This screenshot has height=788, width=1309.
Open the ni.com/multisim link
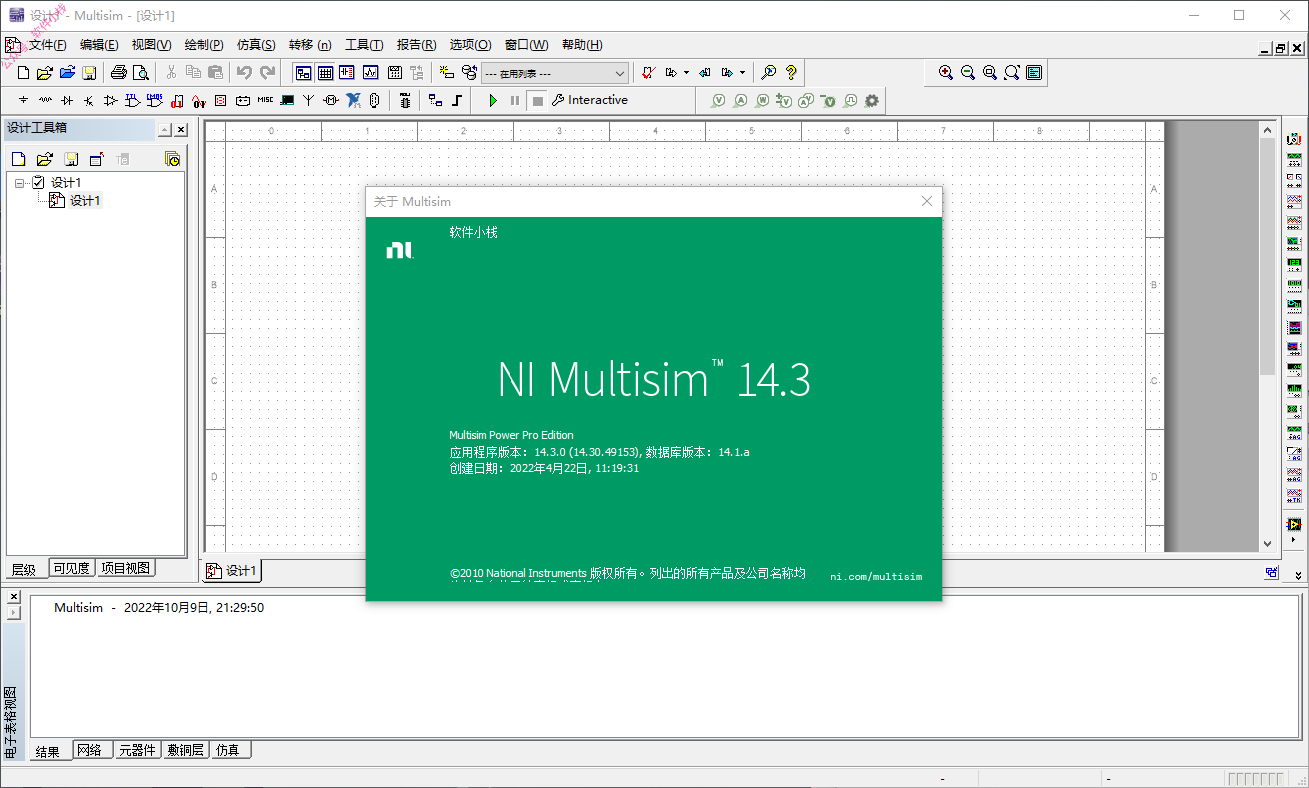click(x=876, y=577)
